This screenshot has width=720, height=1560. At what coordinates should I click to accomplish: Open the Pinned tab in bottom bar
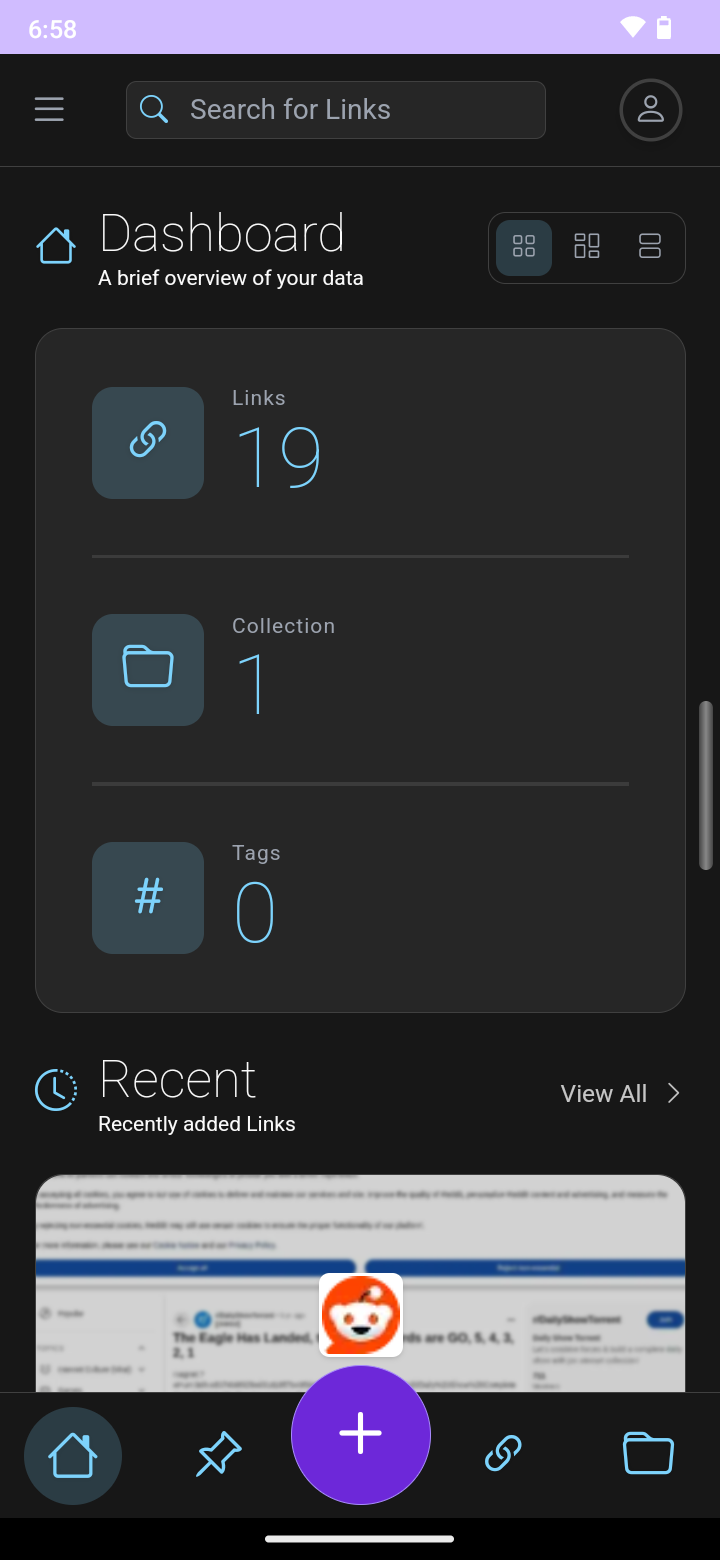pos(218,1455)
